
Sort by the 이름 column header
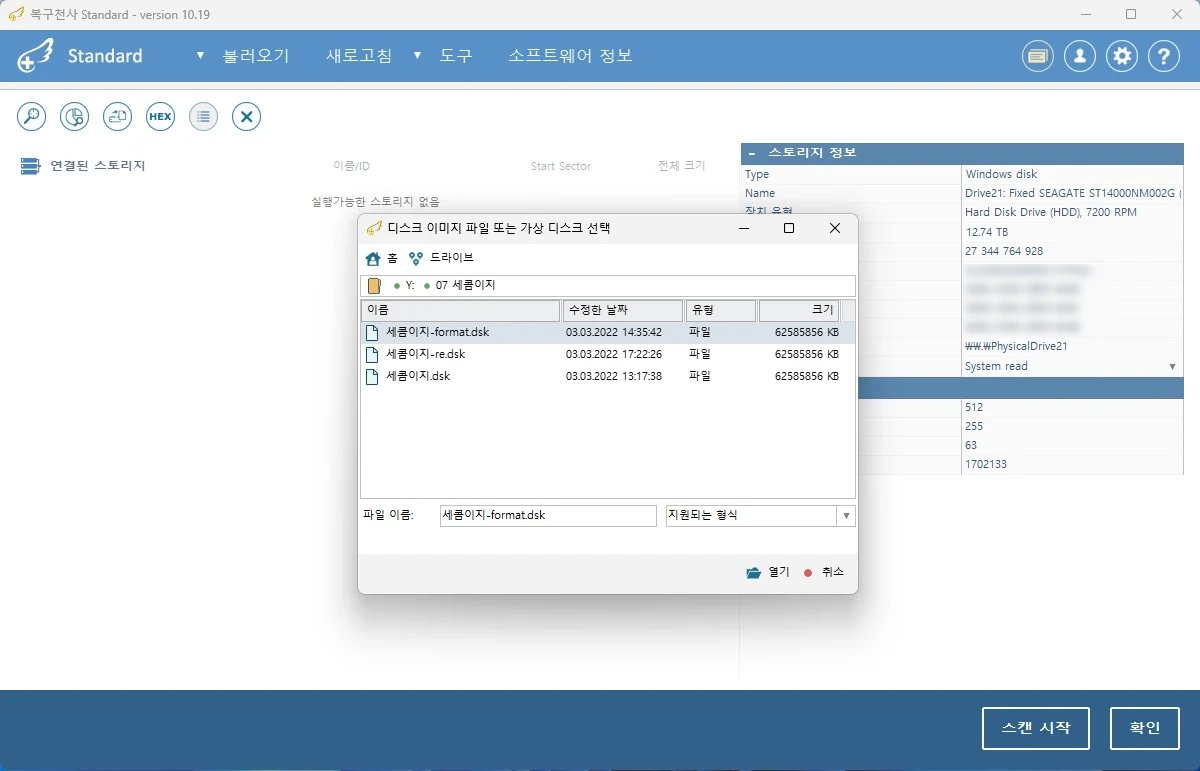(x=461, y=310)
